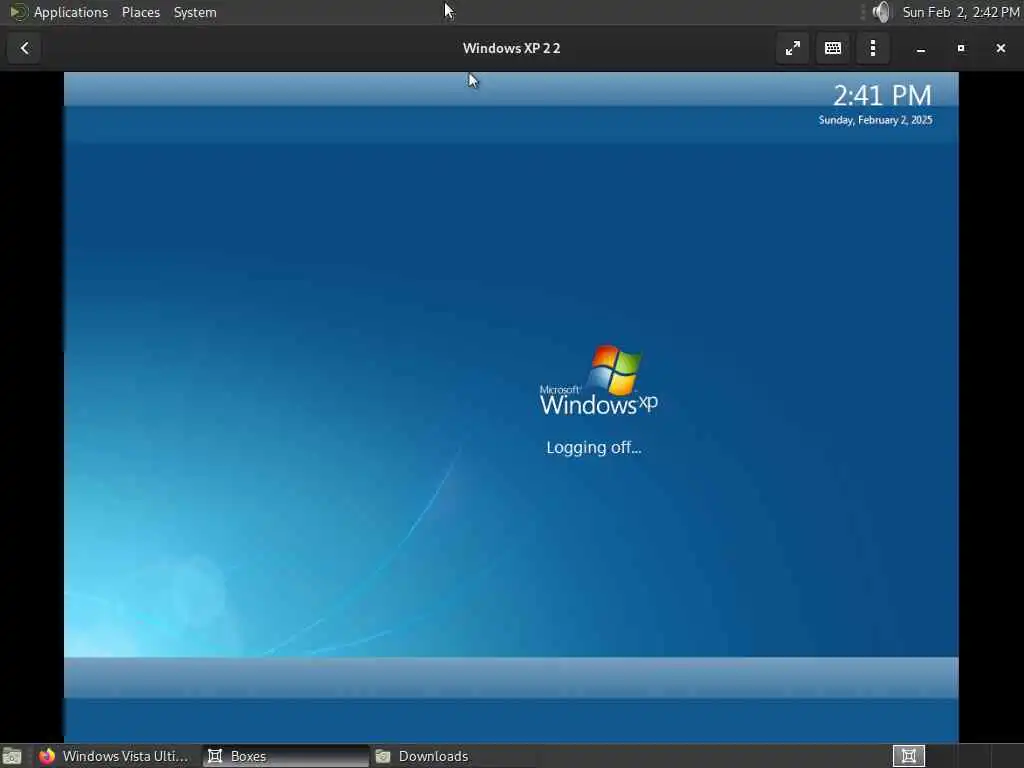Click the Sunday, February 2, 2025 date text

875,120
